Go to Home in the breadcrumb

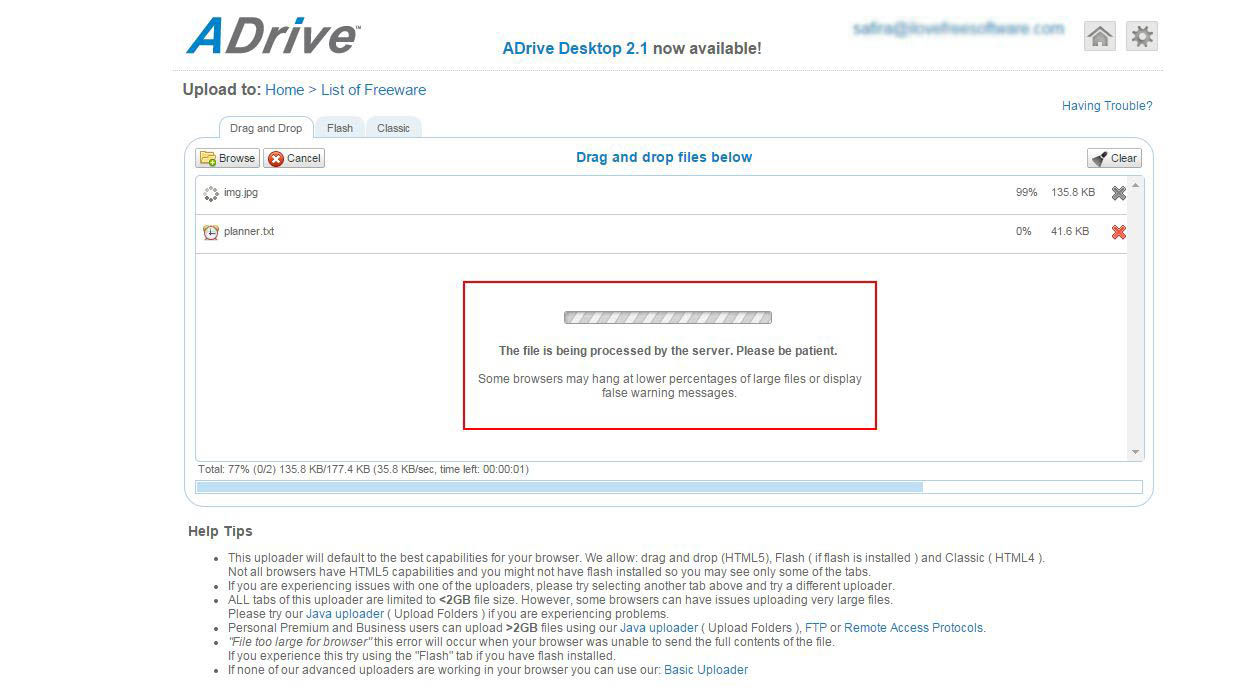(x=284, y=90)
